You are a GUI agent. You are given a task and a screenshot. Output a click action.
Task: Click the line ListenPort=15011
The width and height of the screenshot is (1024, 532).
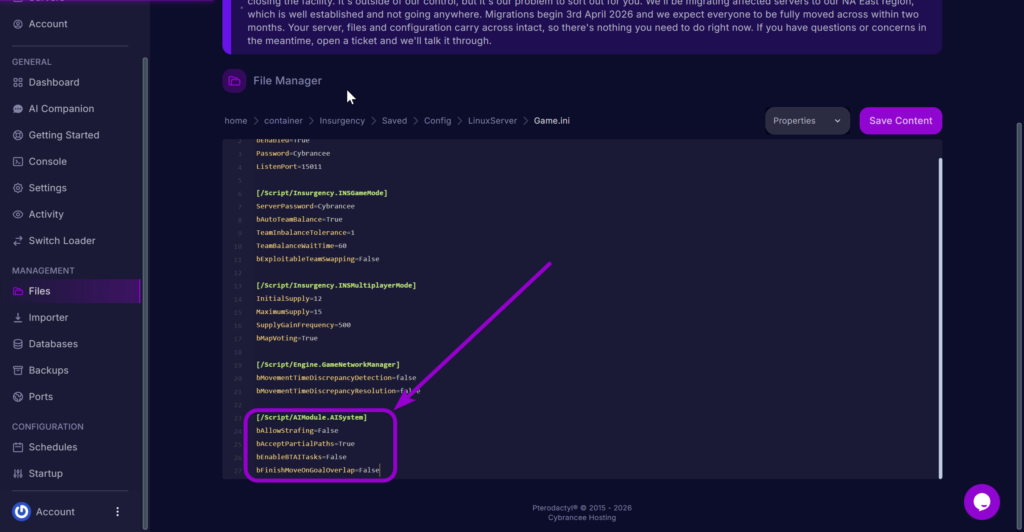(x=289, y=166)
